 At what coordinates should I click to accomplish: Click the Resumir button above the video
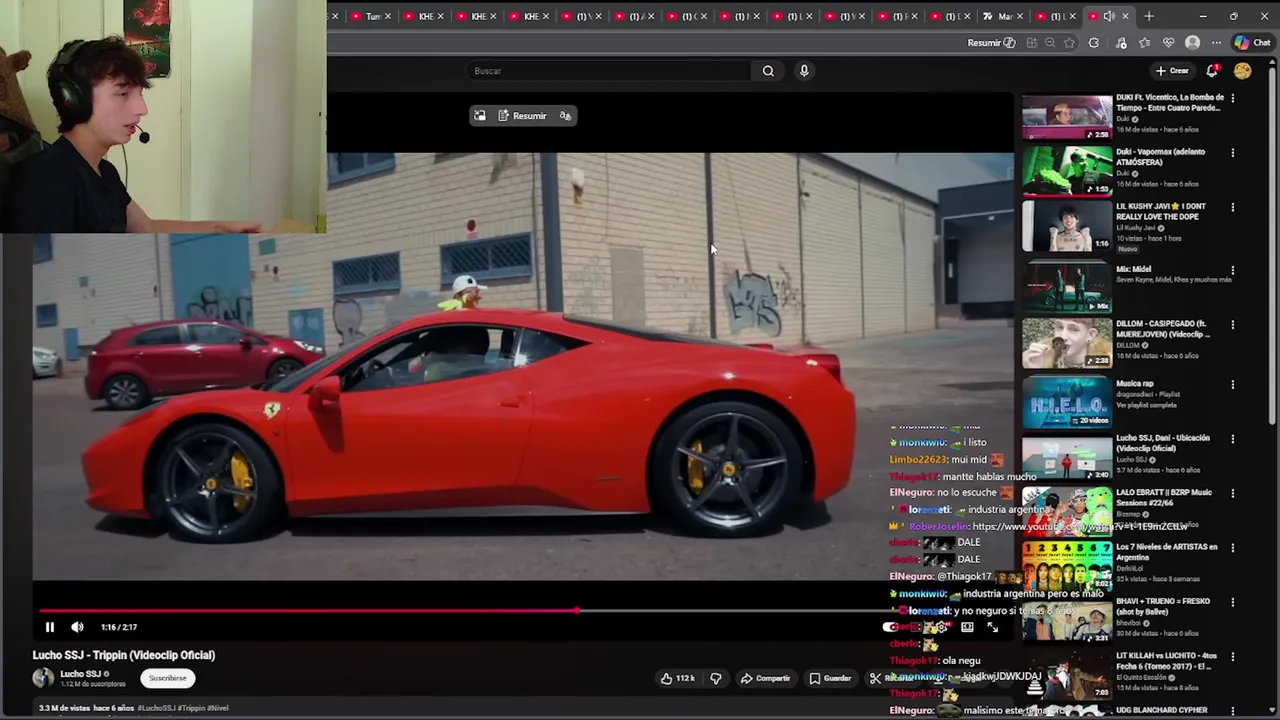(522, 116)
